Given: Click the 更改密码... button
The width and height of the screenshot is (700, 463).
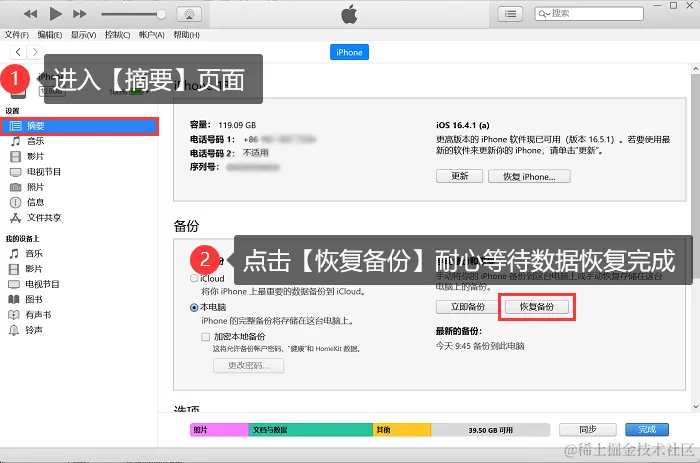Looking at the screenshot, I should (248, 365).
